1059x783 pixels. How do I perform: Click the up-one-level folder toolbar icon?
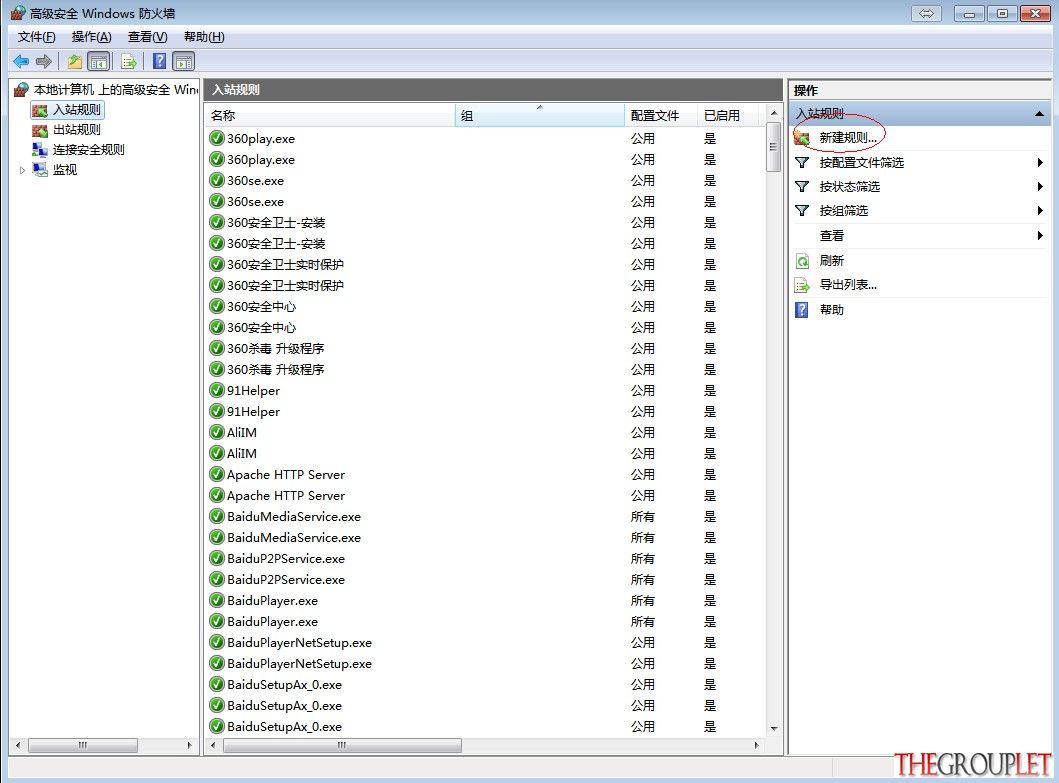pos(74,61)
